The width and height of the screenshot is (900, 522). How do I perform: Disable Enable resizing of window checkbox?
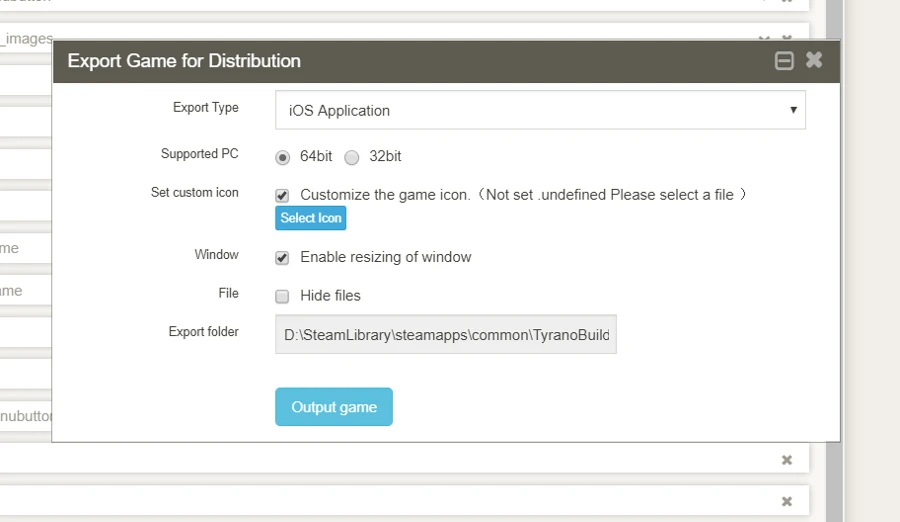coord(283,258)
